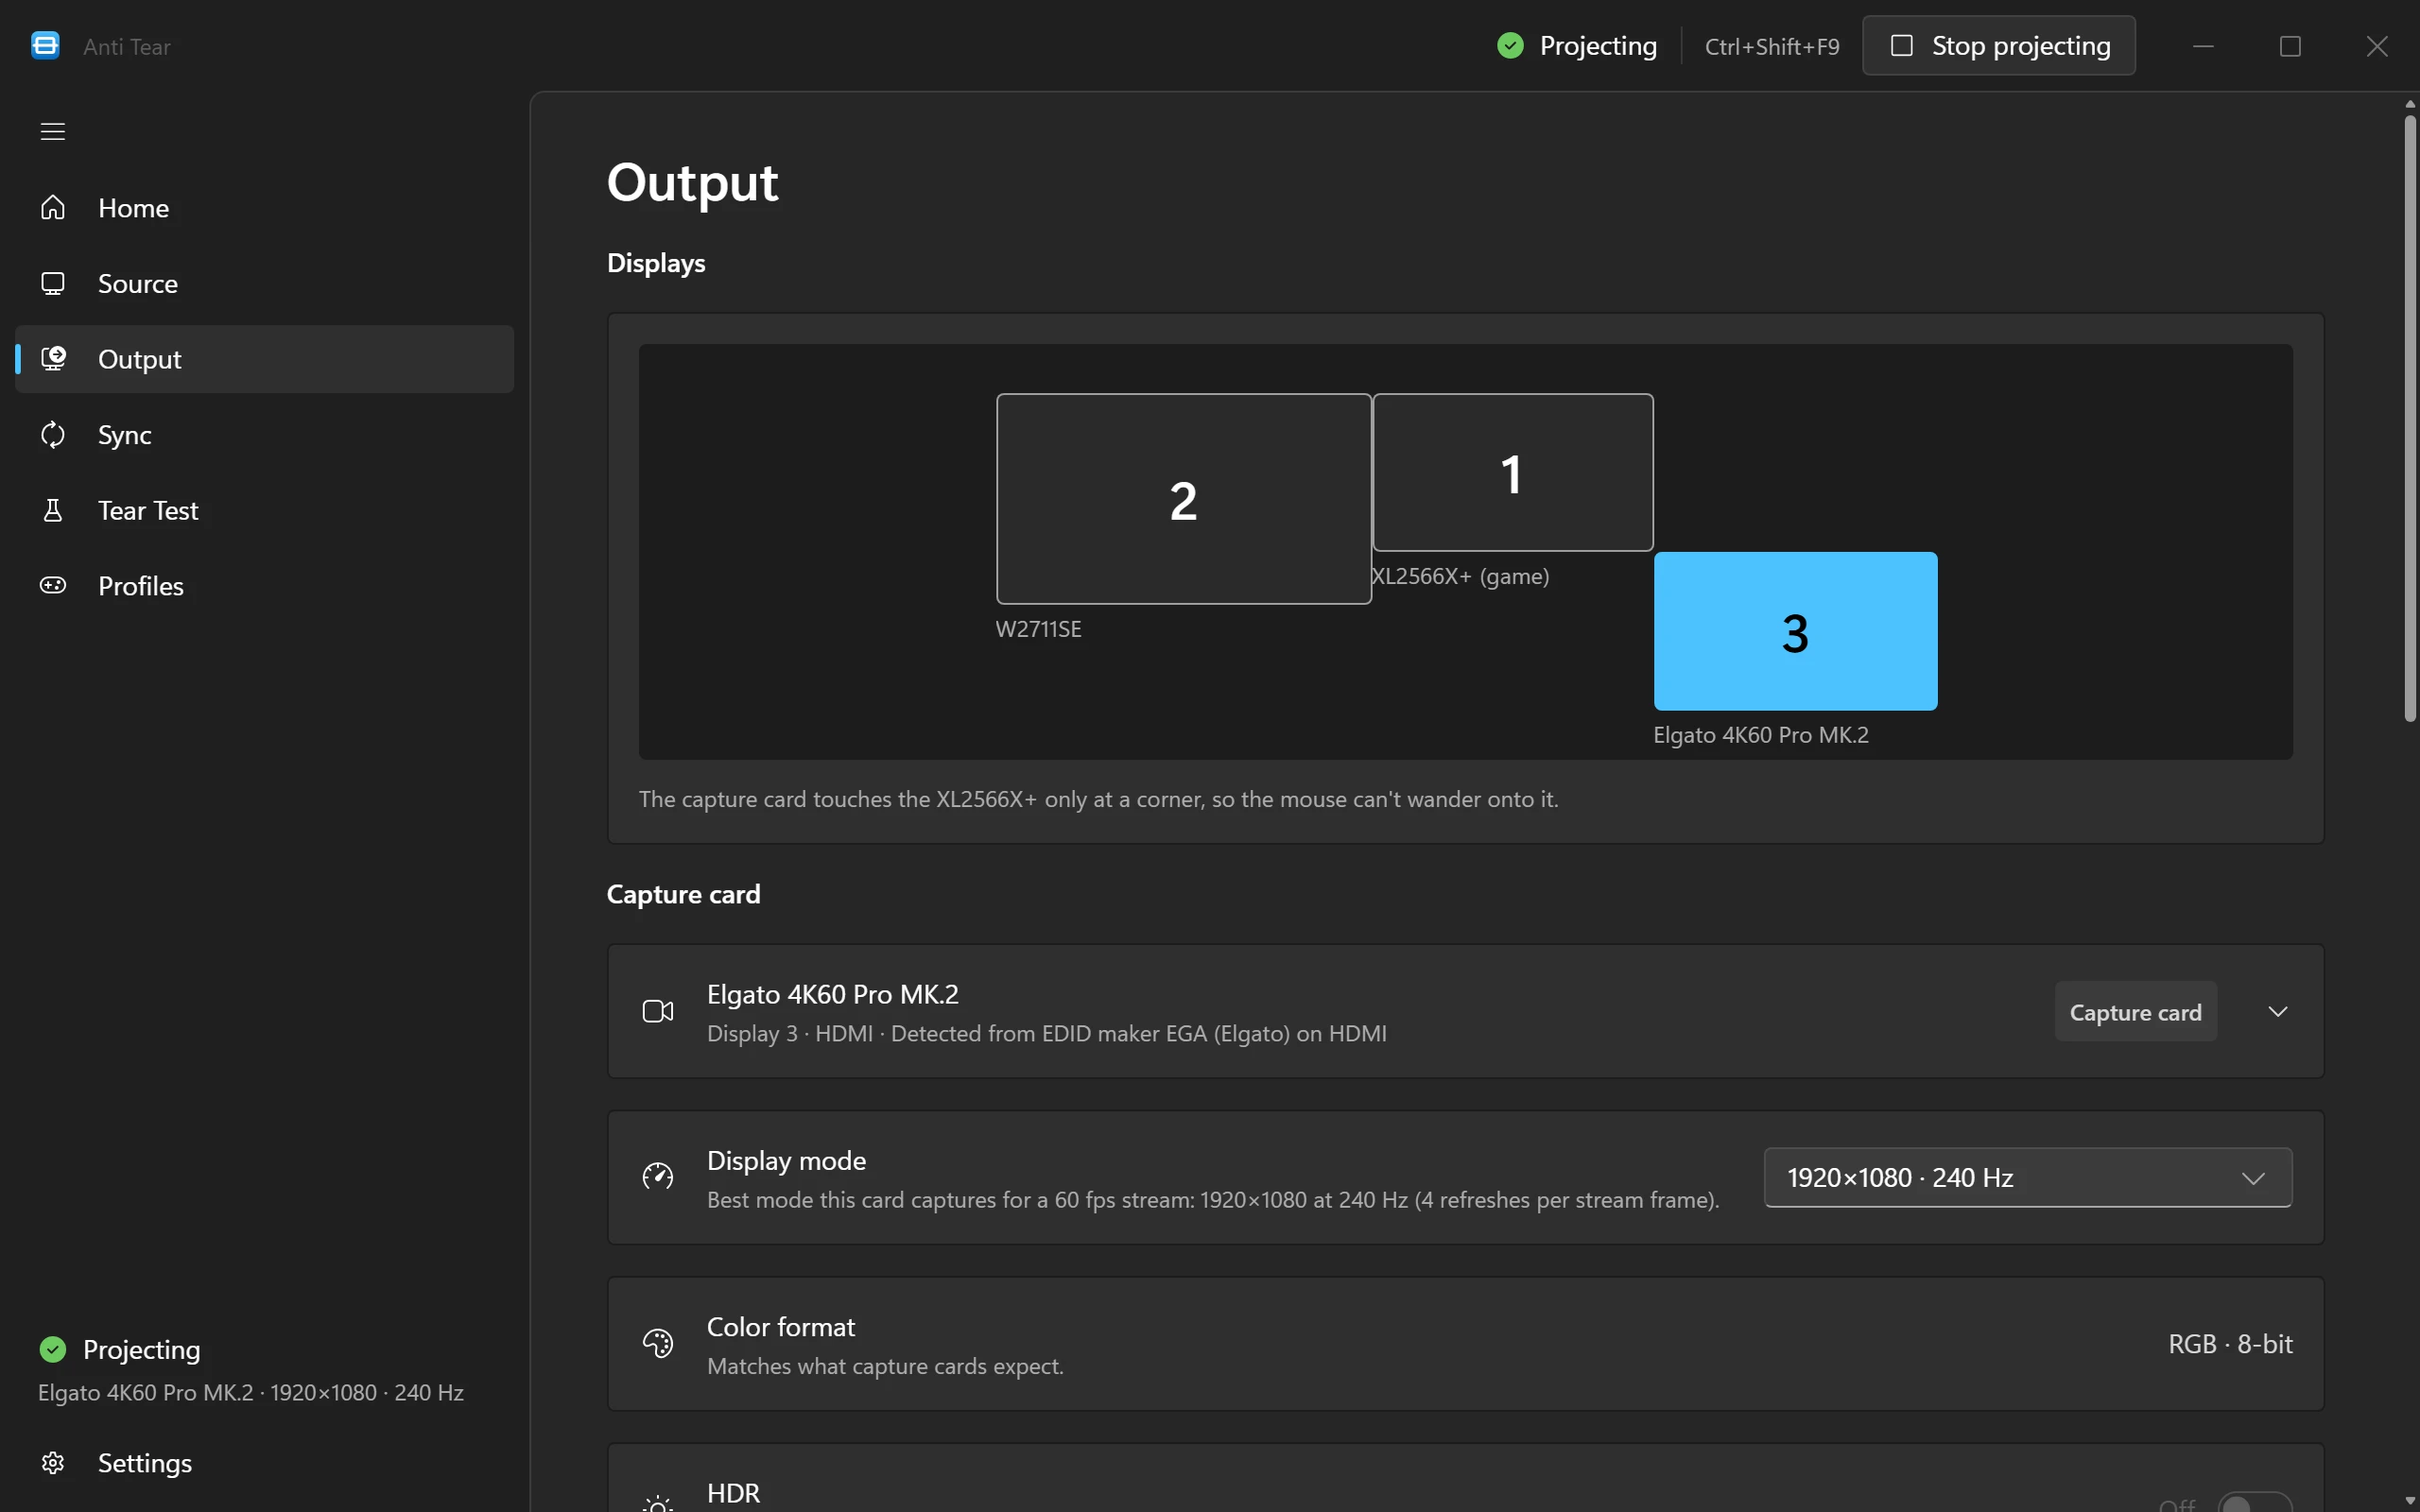Click the Tear Test flask icon
2420x1512 pixels.
point(53,510)
